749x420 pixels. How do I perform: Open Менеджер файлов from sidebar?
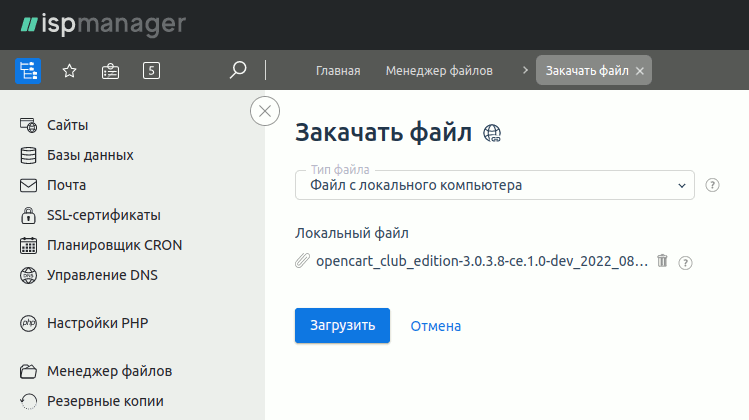[x=109, y=371]
